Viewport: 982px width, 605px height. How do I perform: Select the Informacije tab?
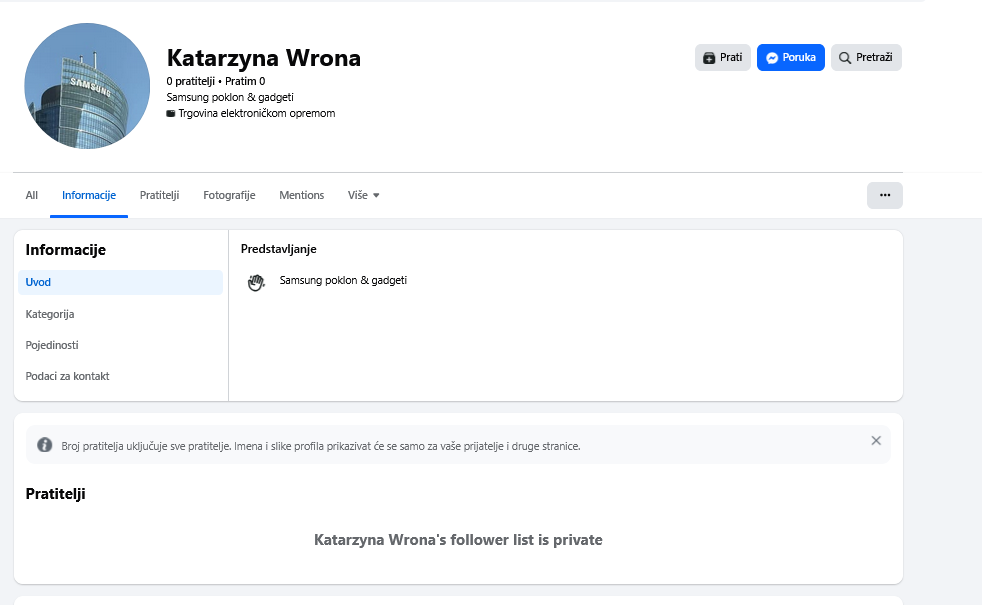(89, 196)
